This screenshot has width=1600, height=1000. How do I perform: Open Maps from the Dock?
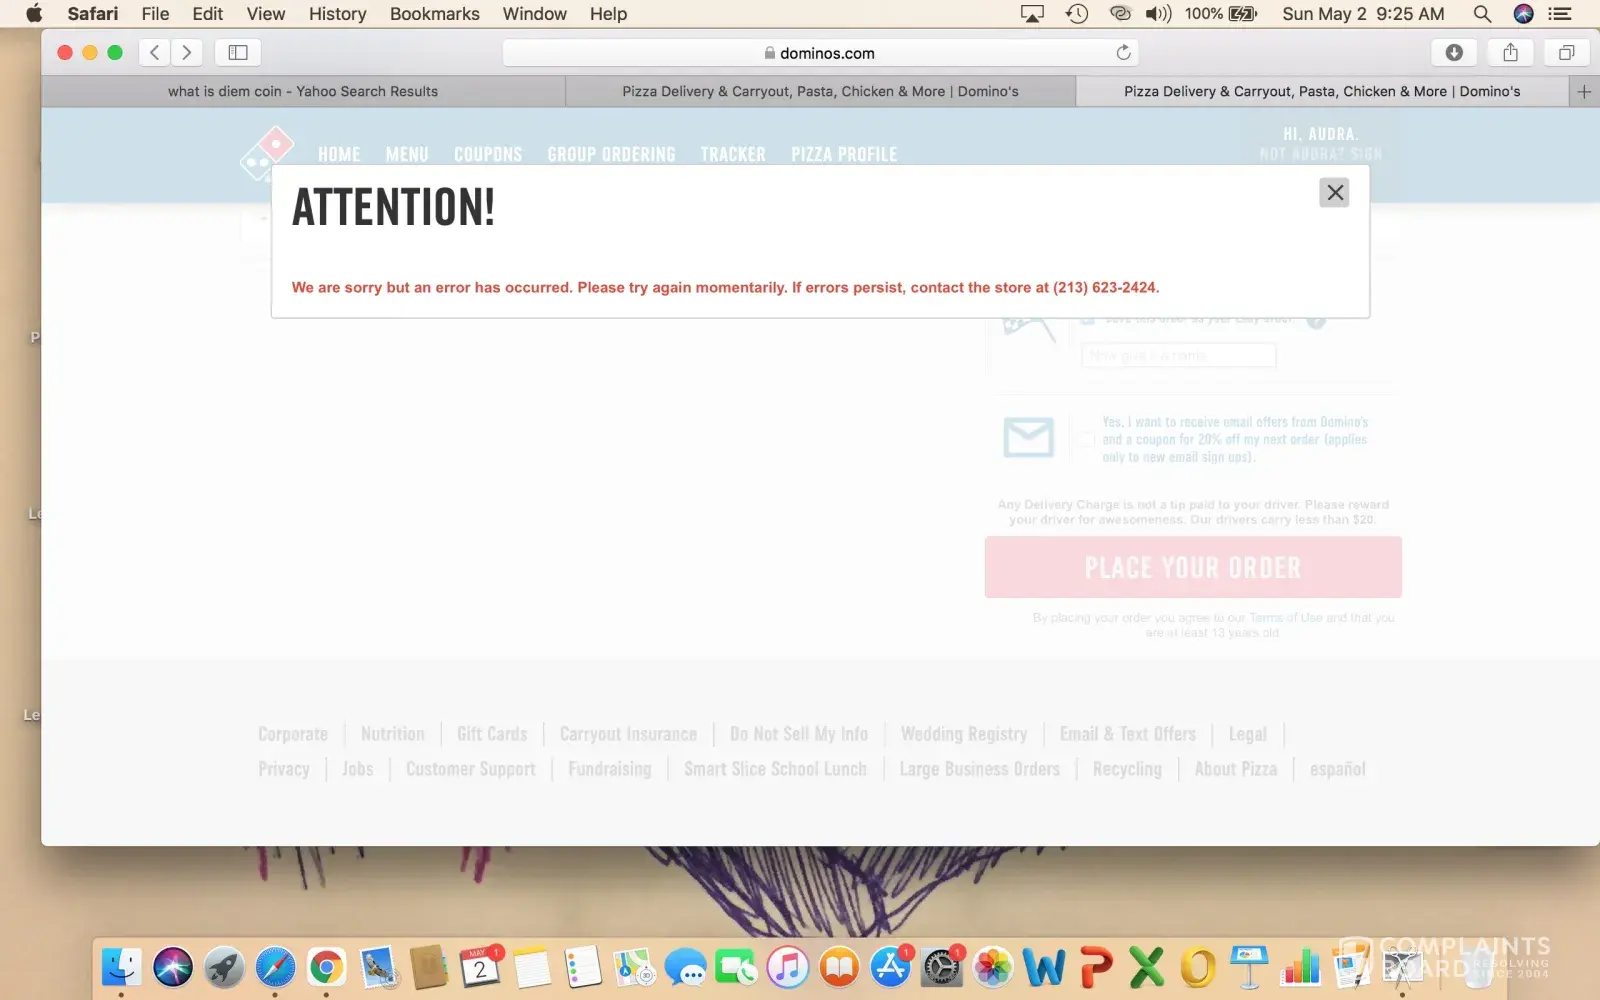click(634, 967)
